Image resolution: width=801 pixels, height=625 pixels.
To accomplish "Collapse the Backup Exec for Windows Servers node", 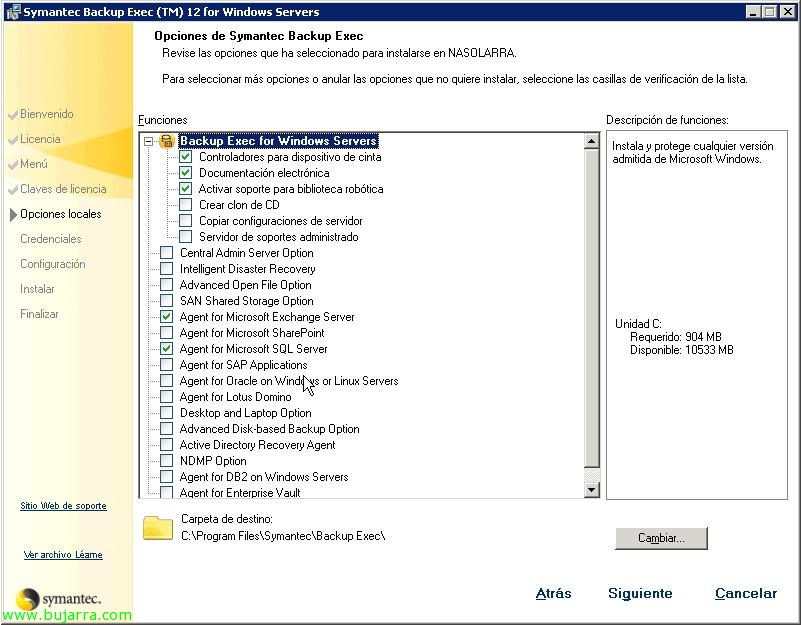I will 149,141.
